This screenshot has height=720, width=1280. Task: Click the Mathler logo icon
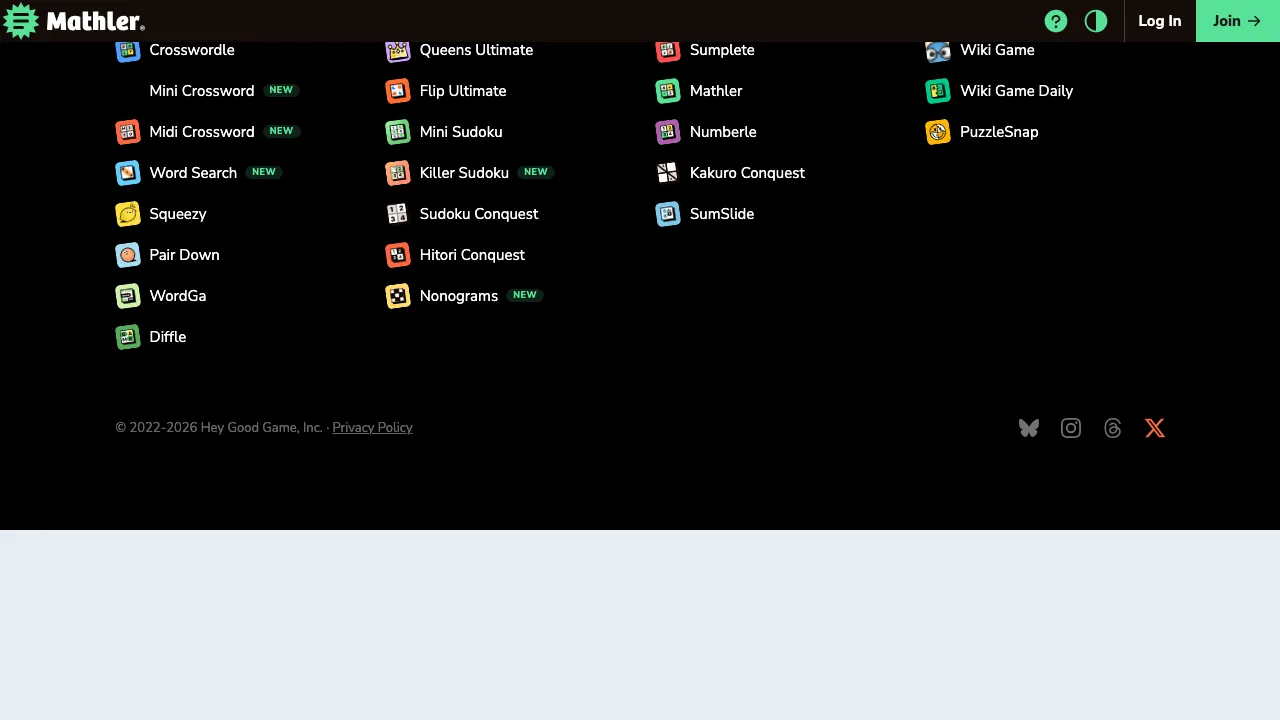point(21,21)
